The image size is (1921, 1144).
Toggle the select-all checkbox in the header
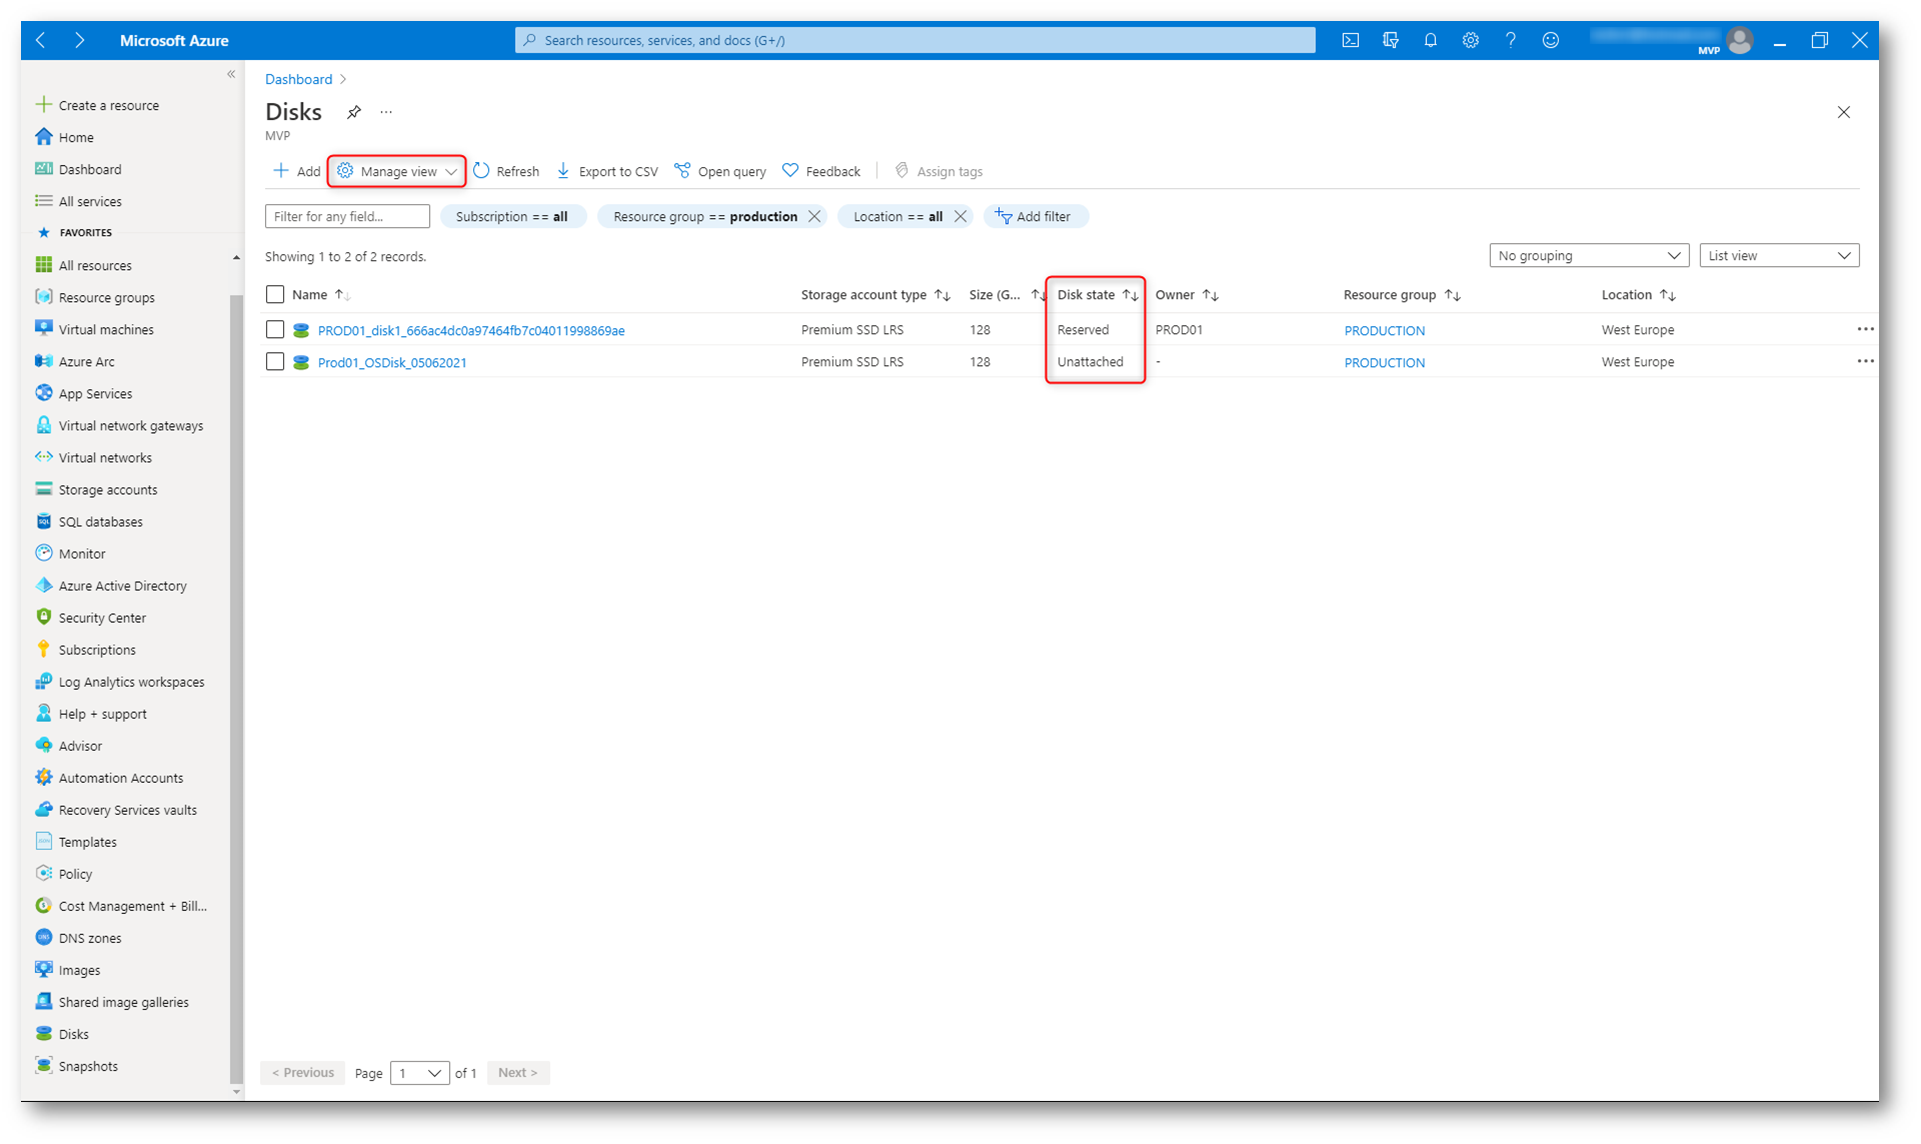(275, 294)
